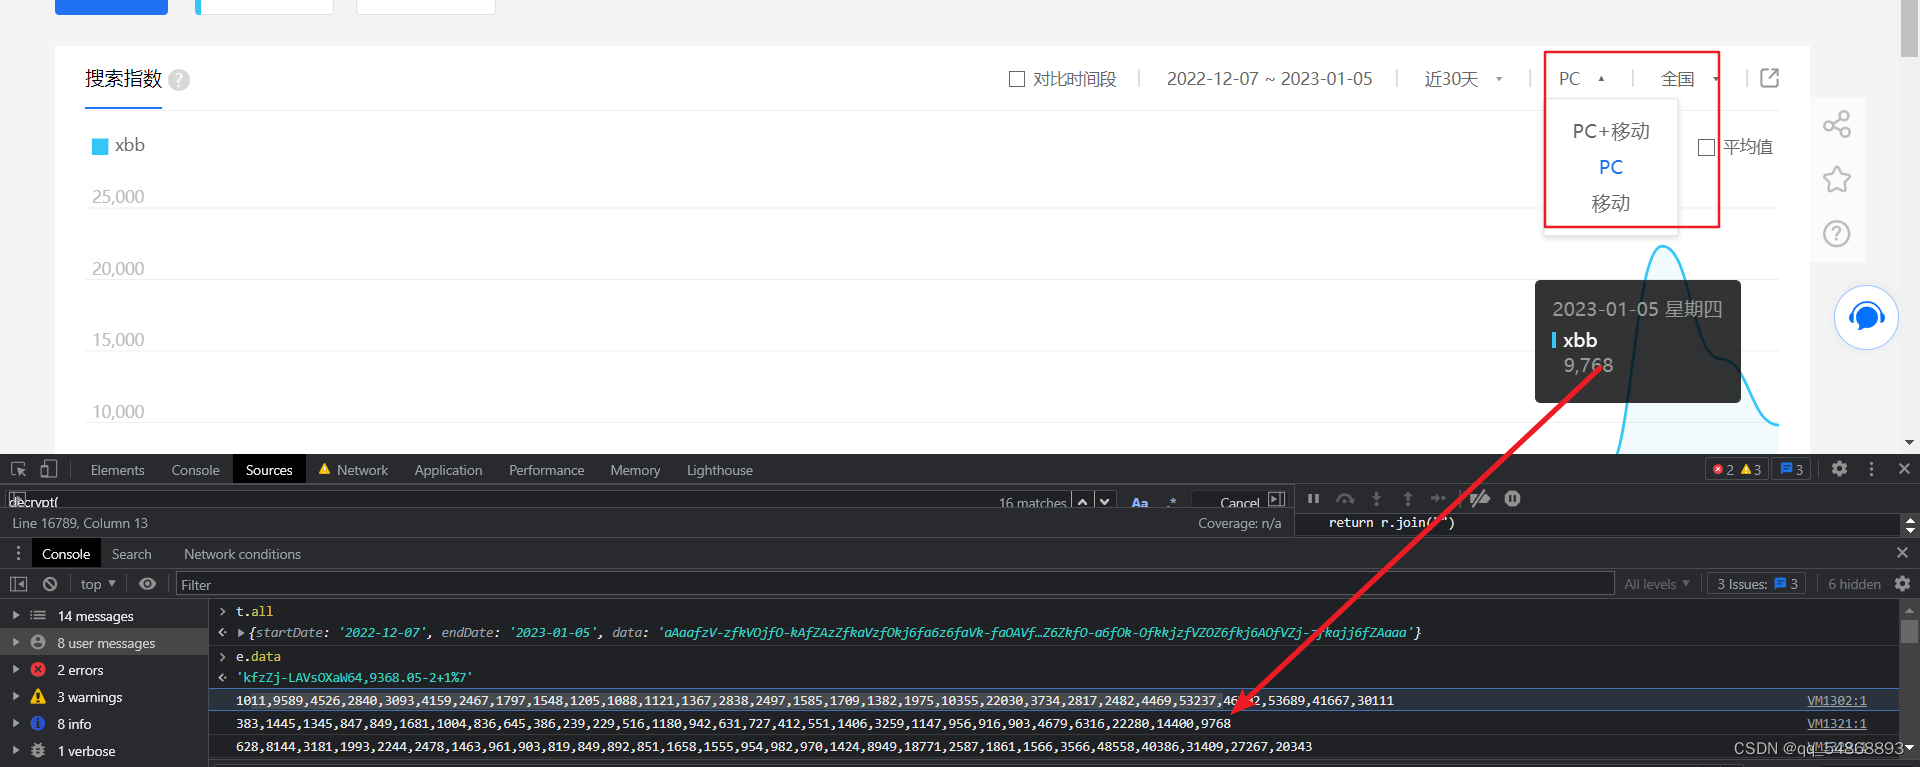Click the step into function icon
This screenshot has width=1920, height=767.
tap(1376, 498)
